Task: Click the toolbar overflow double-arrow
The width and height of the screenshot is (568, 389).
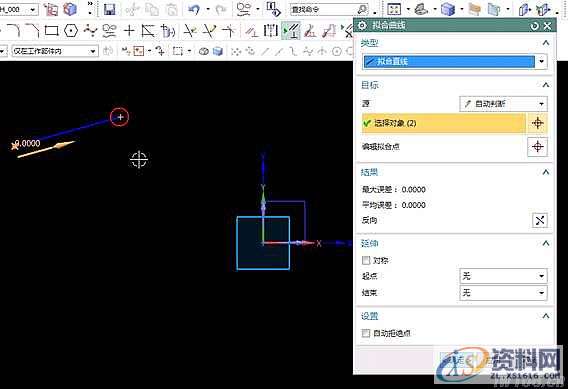Action: point(90,4)
